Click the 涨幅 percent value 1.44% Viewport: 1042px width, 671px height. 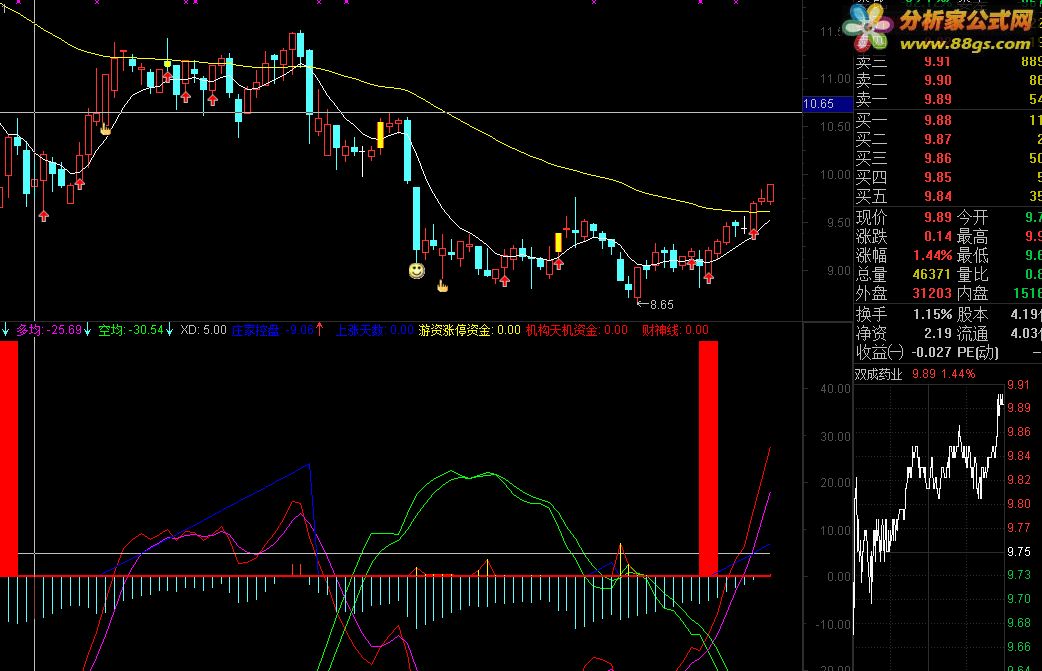pyautogui.click(x=932, y=256)
